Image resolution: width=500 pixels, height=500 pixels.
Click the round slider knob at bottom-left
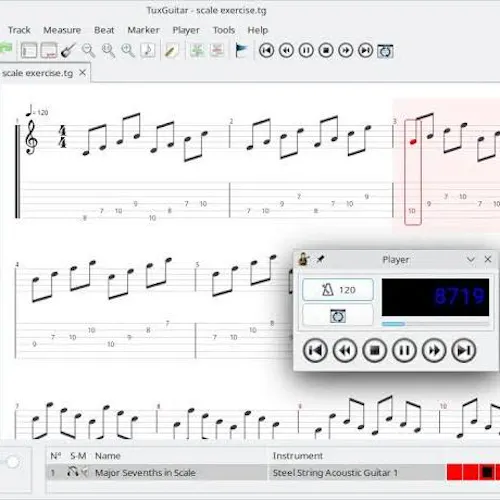(x=13, y=462)
